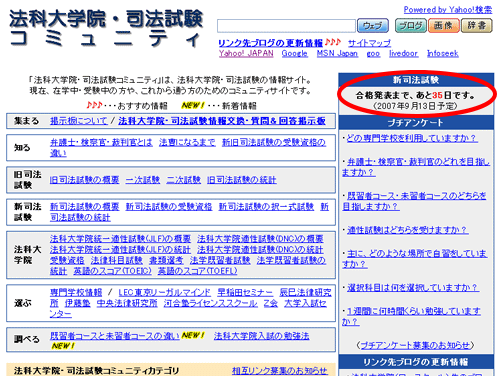Click the ブログ search button

(x=410, y=26)
